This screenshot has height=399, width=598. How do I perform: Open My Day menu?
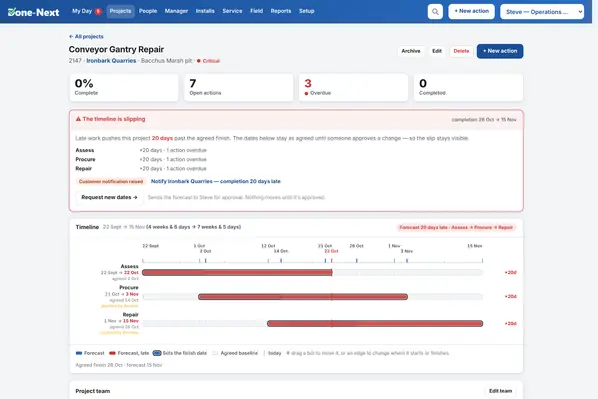pos(82,11)
